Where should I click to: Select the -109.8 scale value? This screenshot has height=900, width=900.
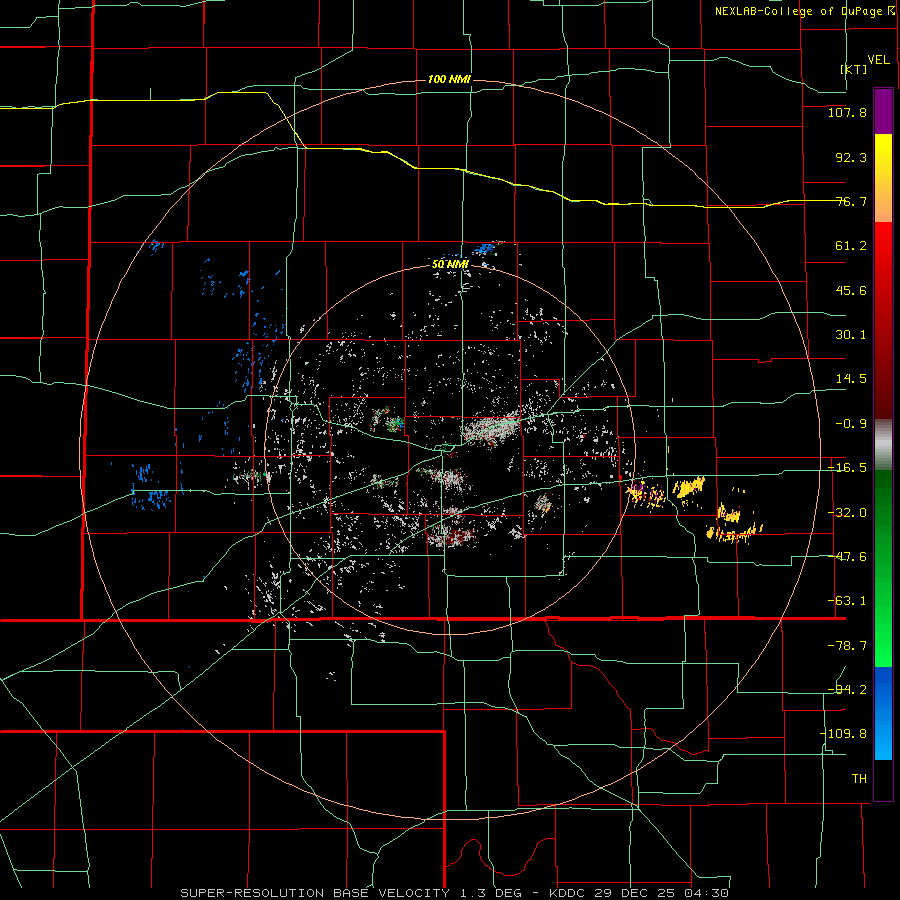click(x=843, y=734)
